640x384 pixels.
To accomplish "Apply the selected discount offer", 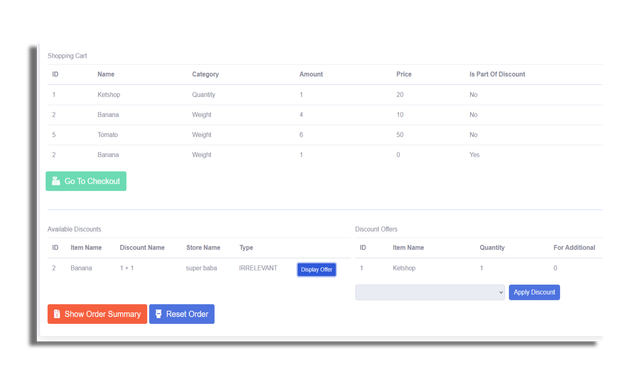I will click(534, 292).
